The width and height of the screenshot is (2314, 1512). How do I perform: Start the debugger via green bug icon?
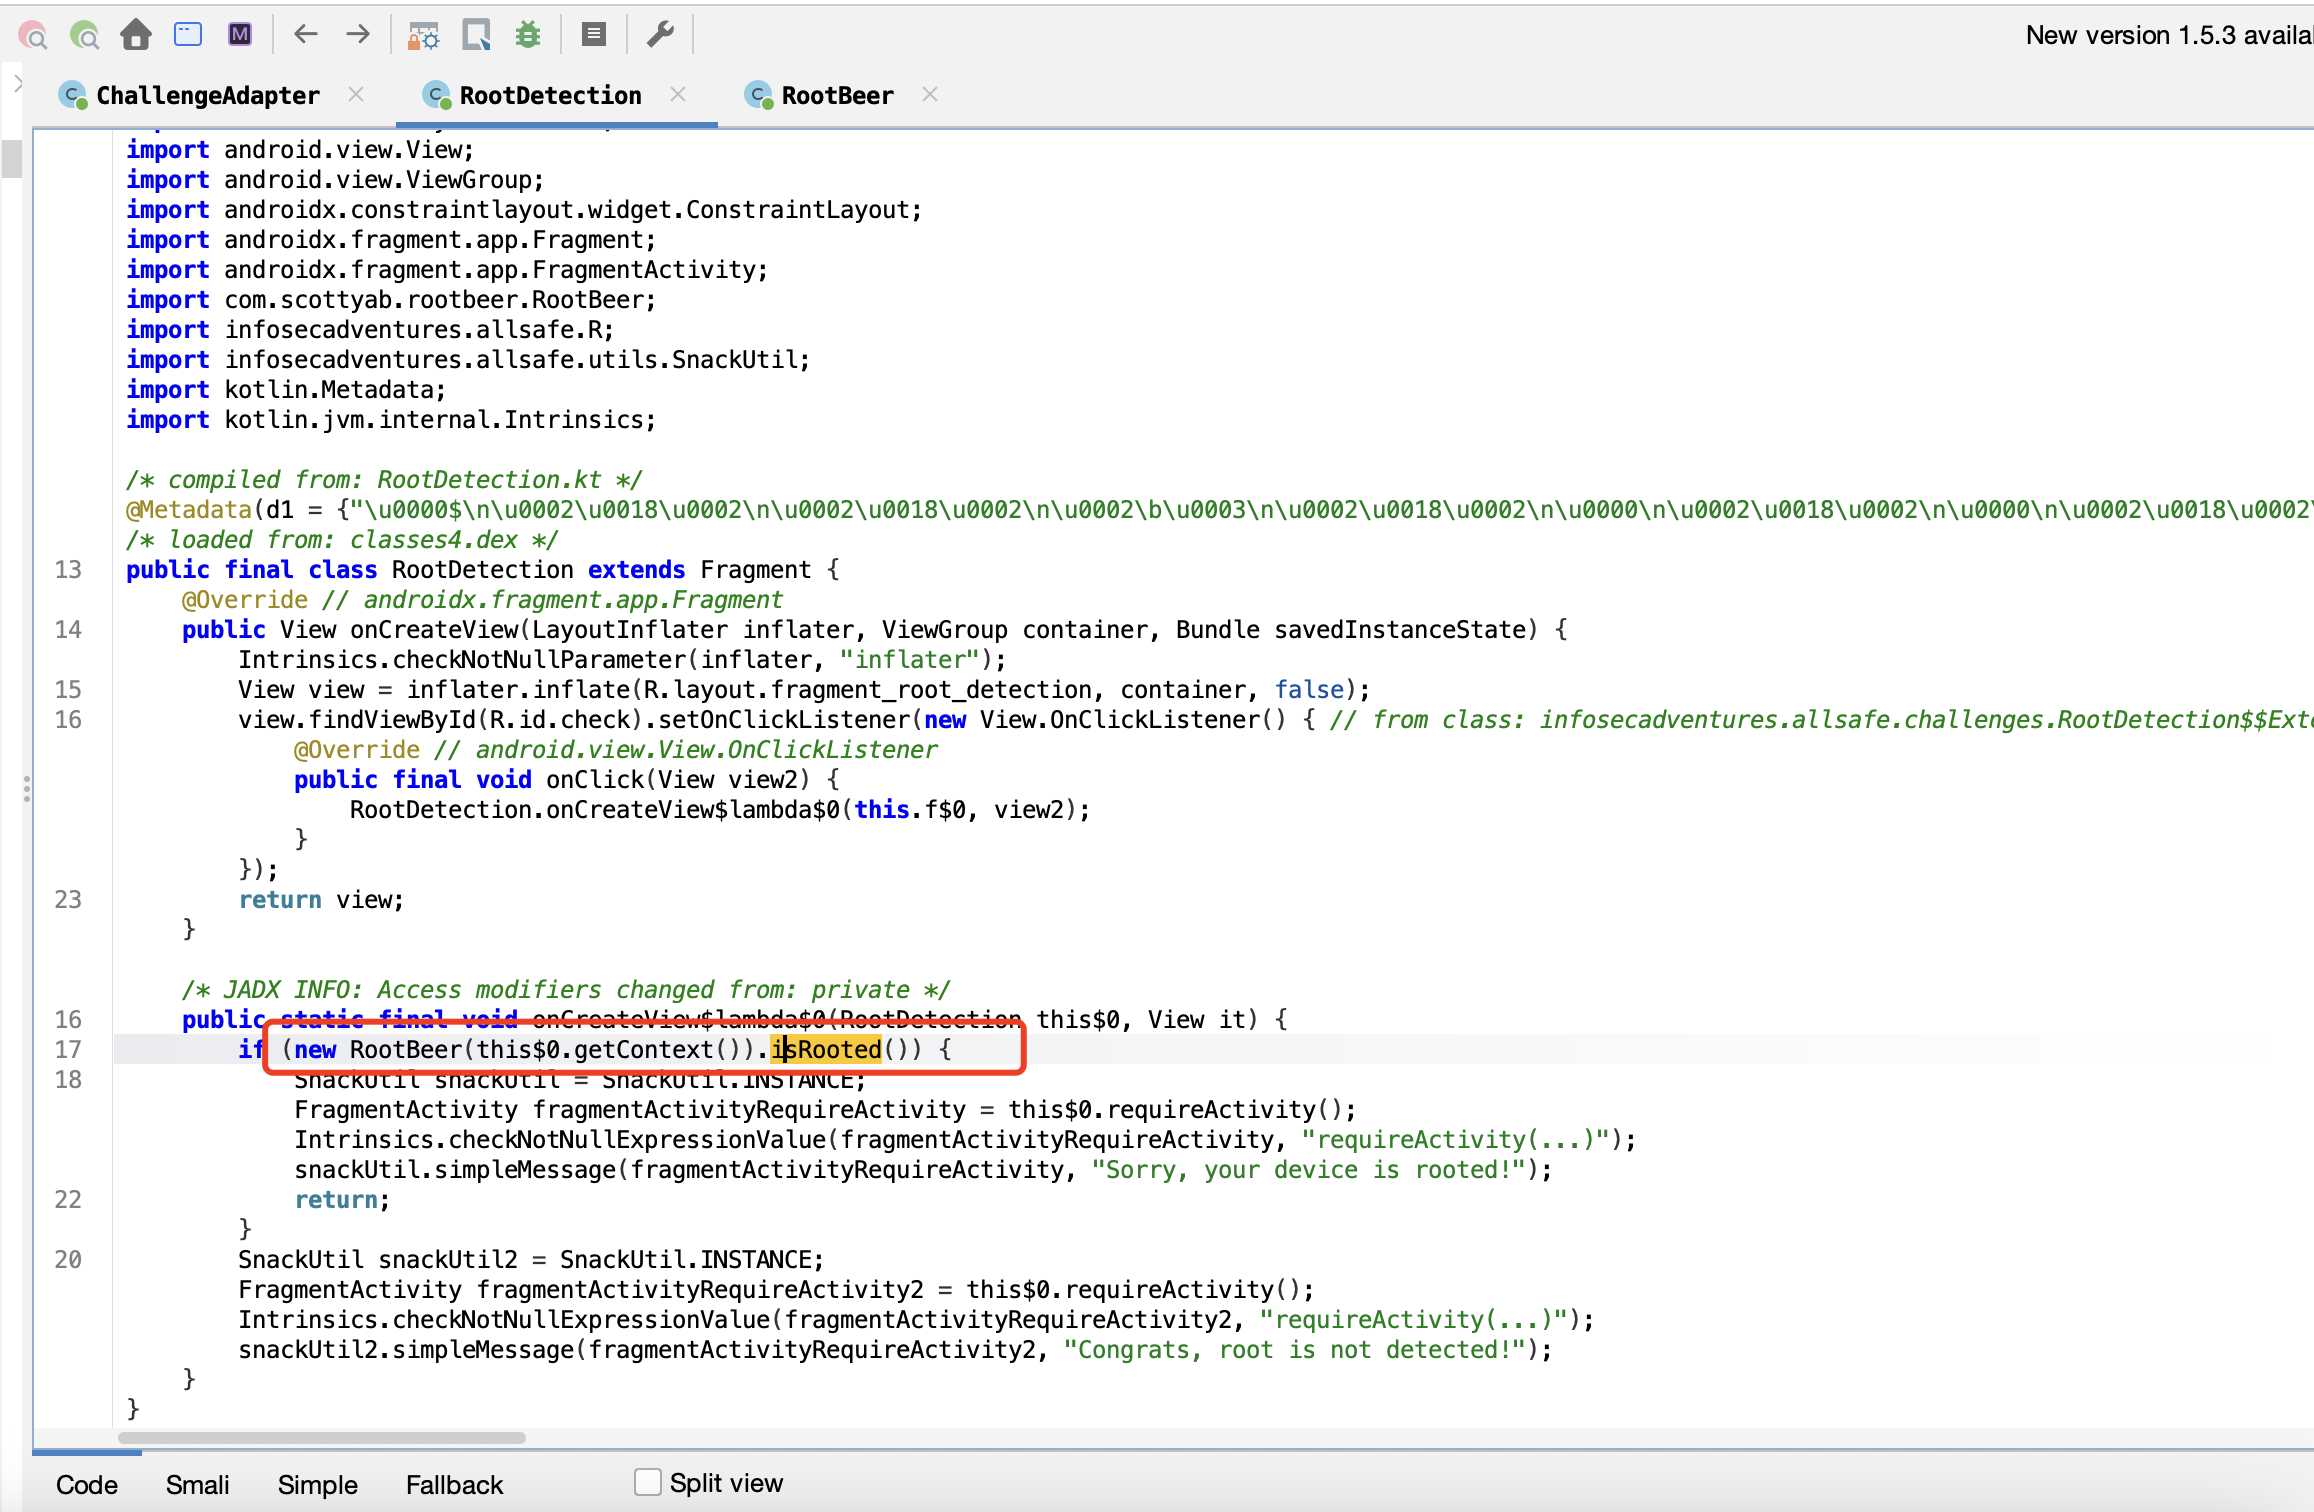(528, 36)
